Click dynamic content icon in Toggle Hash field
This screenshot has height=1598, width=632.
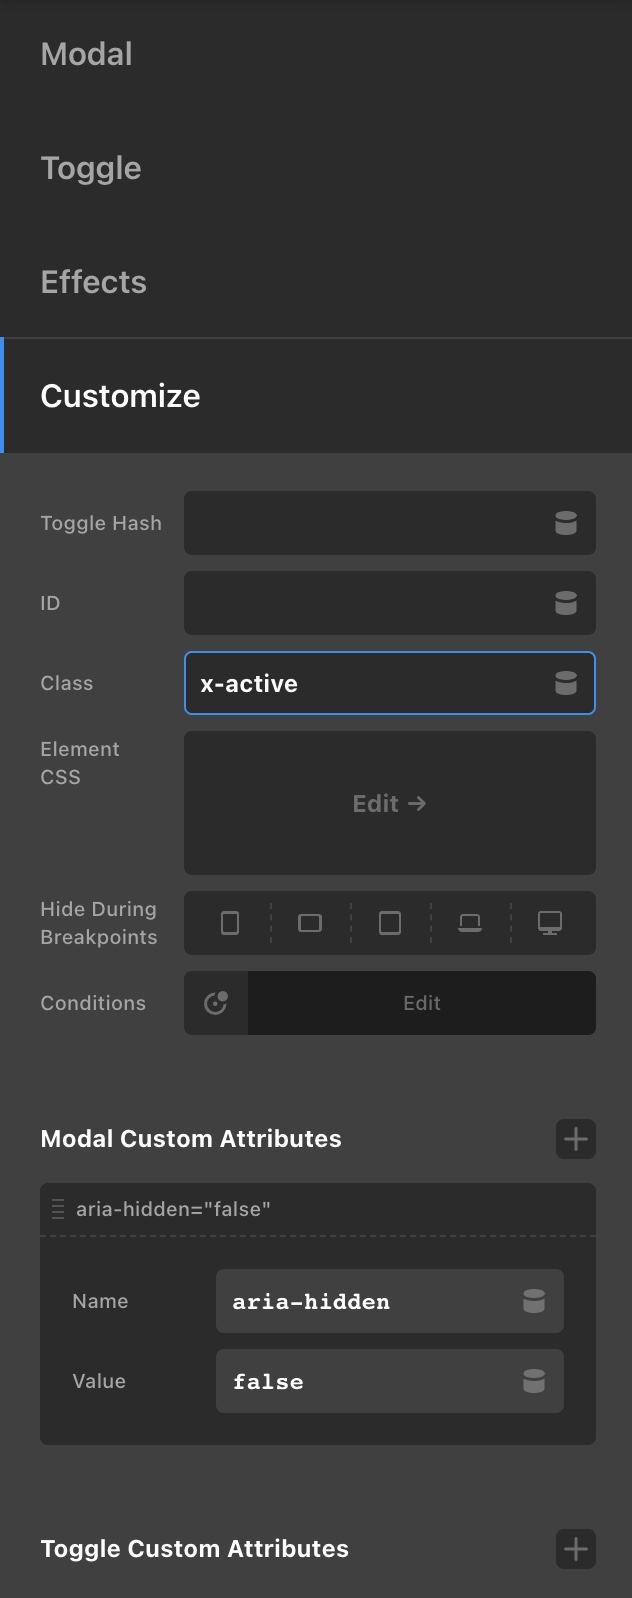tap(566, 523)
